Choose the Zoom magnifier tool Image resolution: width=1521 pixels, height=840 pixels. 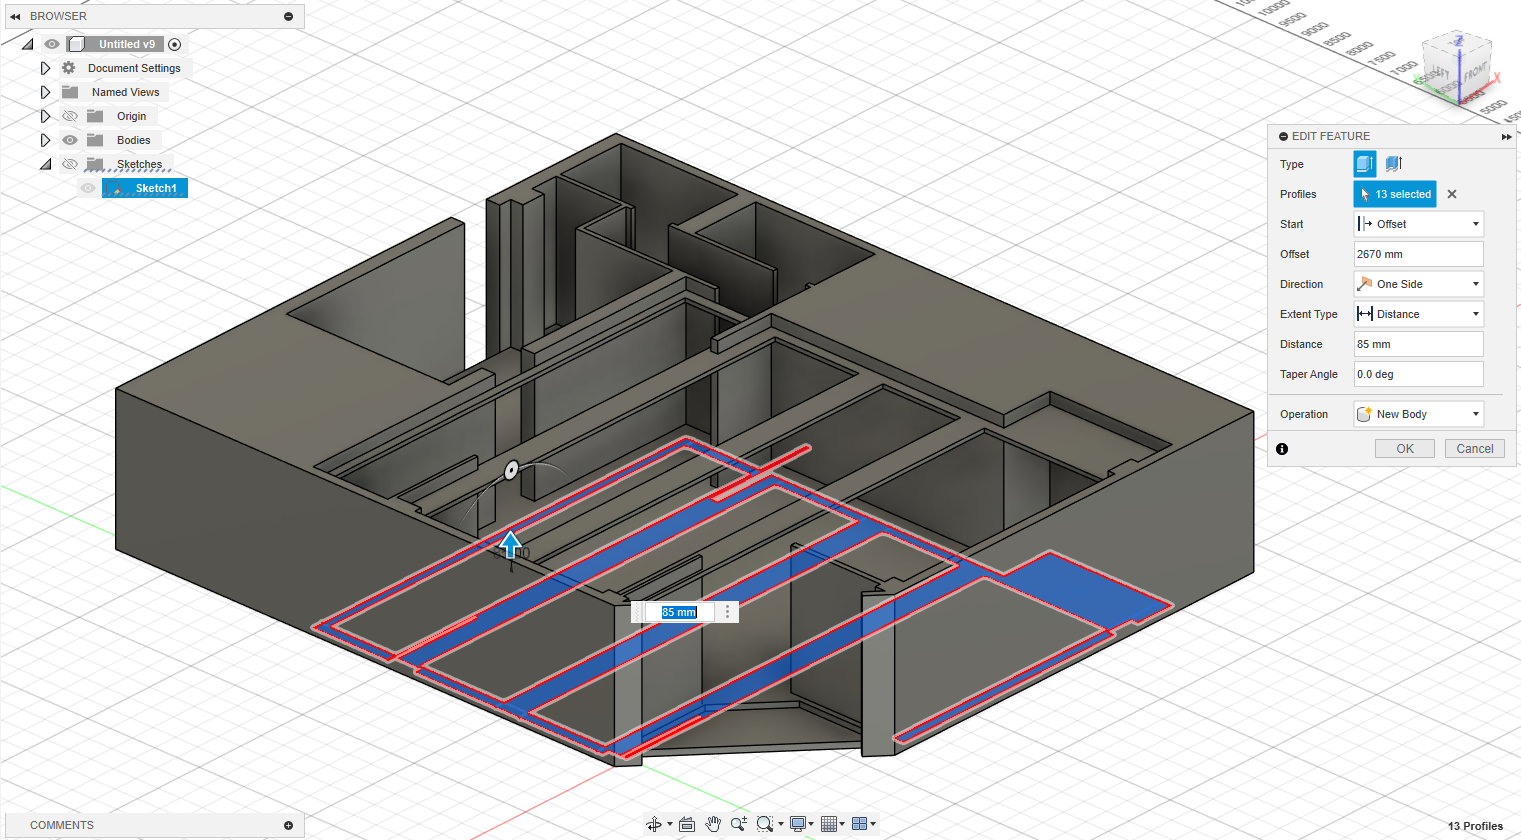click(739, 824)
